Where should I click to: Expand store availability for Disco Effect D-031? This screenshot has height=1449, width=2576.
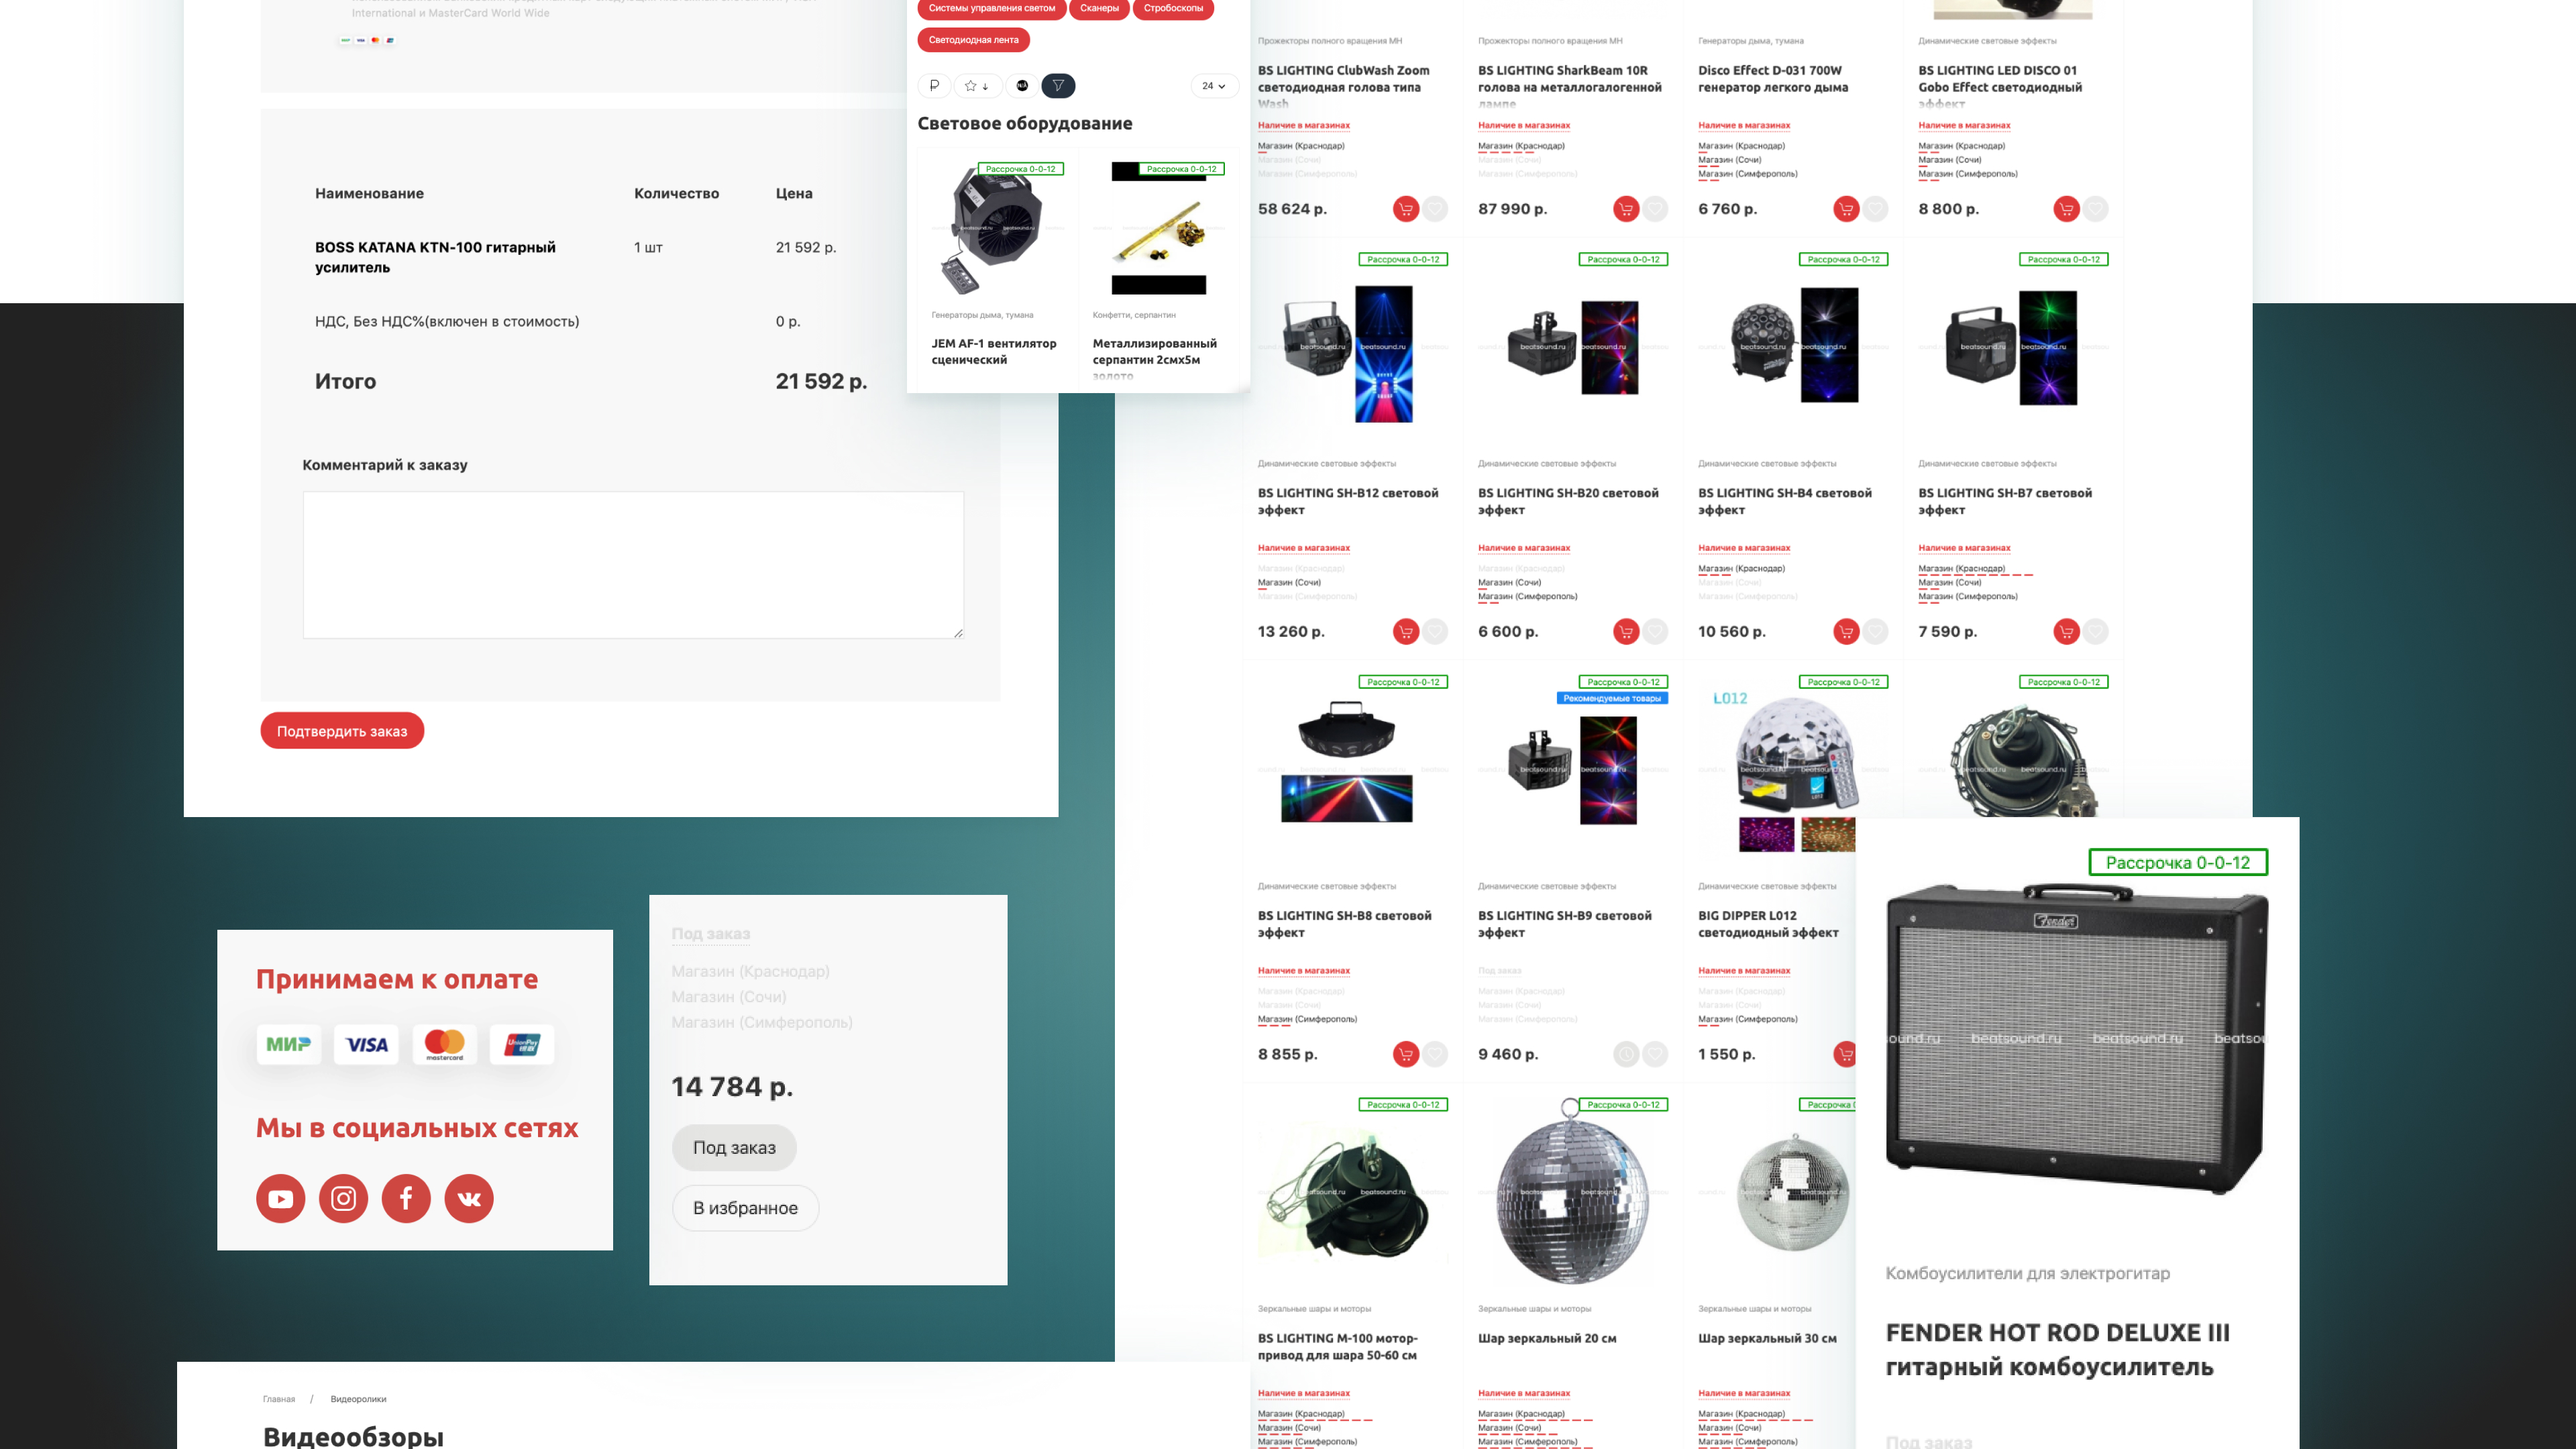click(x=1744, y=126)
